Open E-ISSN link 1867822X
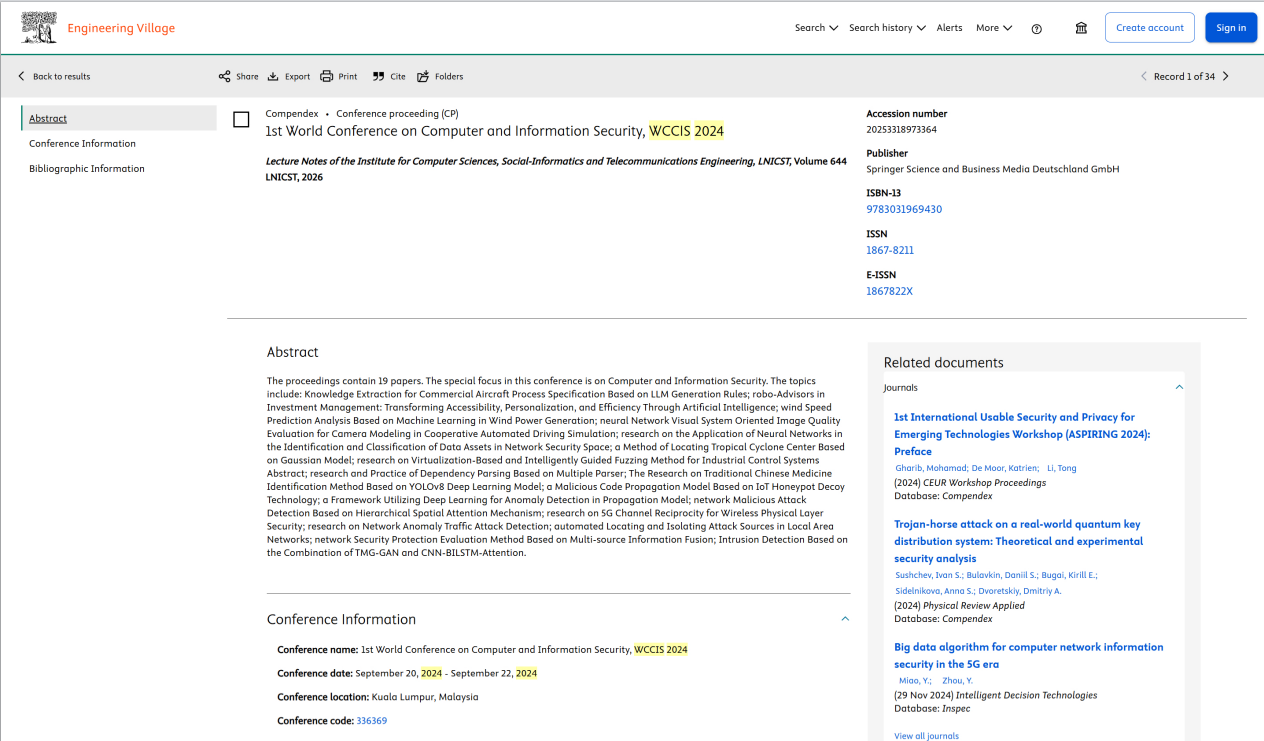The image size is (1264, 741). 889,291
